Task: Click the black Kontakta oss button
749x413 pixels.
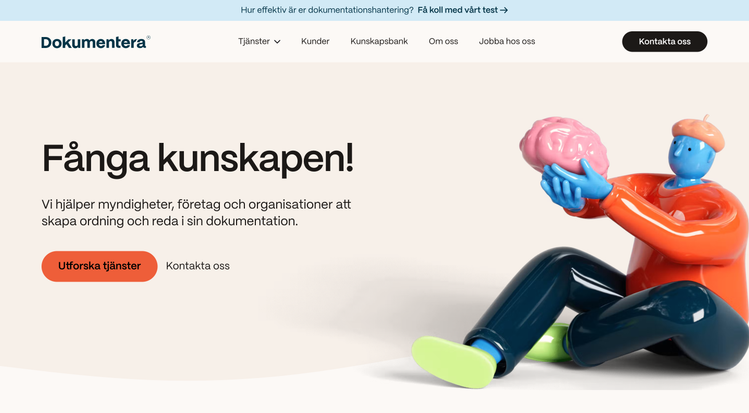Action: click(664, 42)
